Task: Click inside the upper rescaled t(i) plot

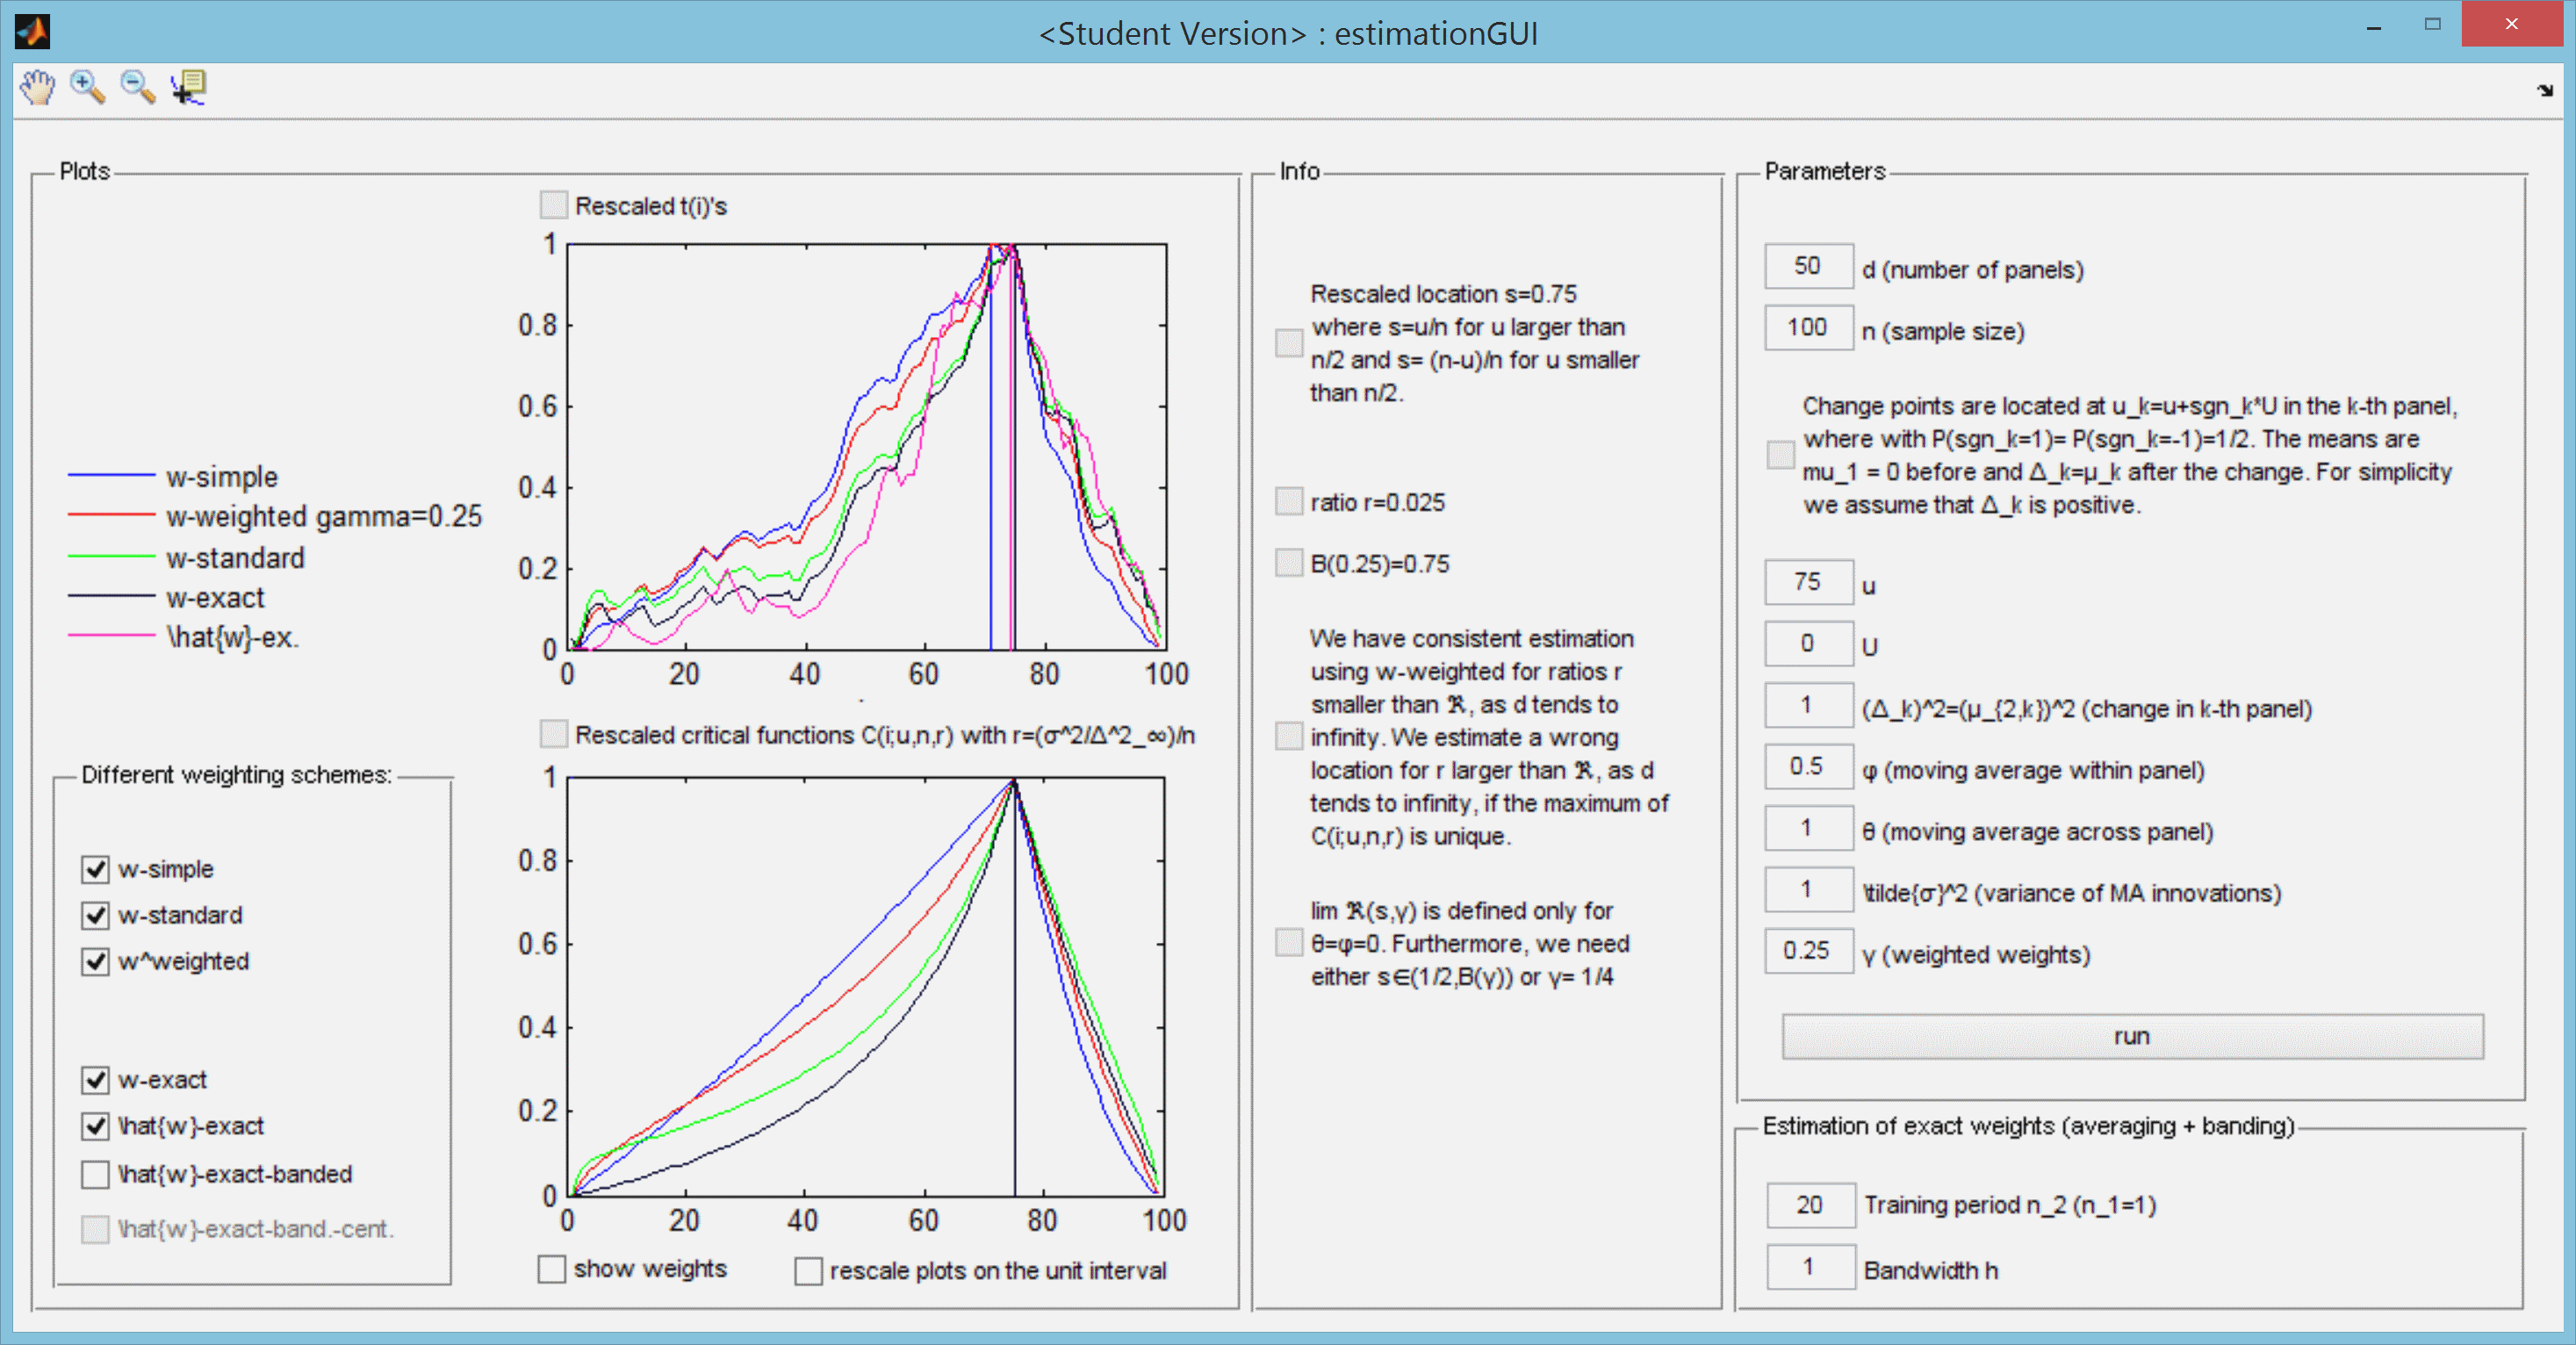Action: 866,446
